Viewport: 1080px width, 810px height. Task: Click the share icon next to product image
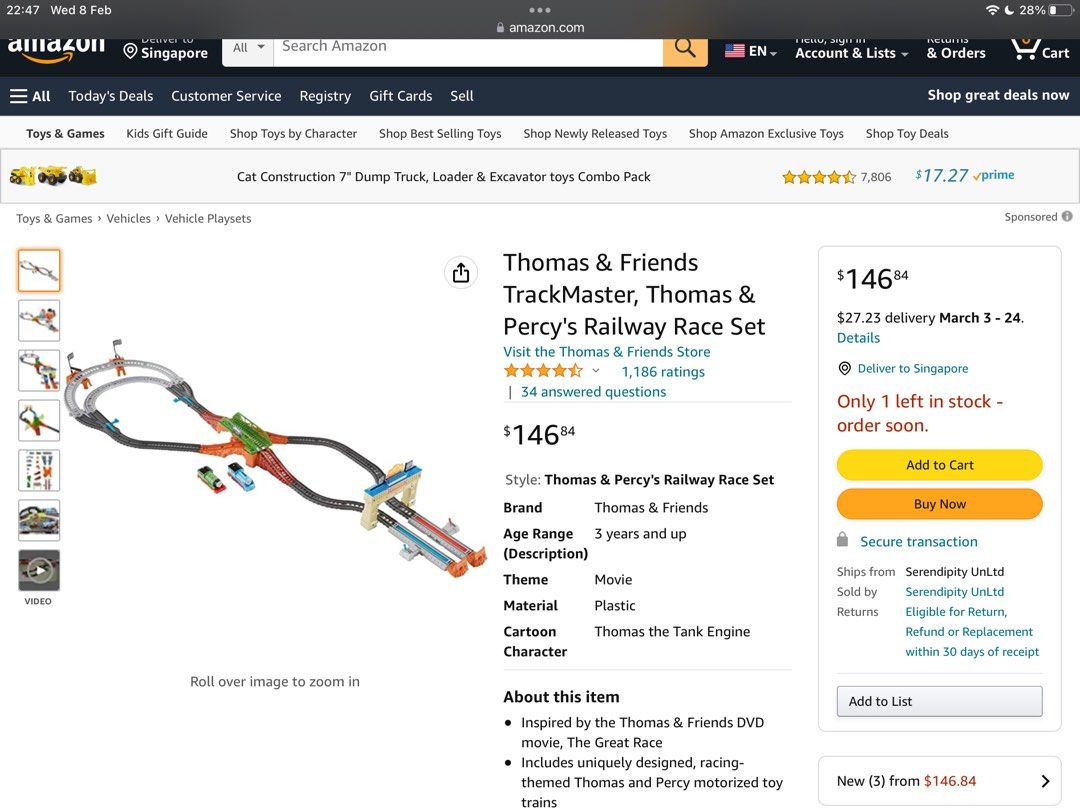[x=461, y=272]
